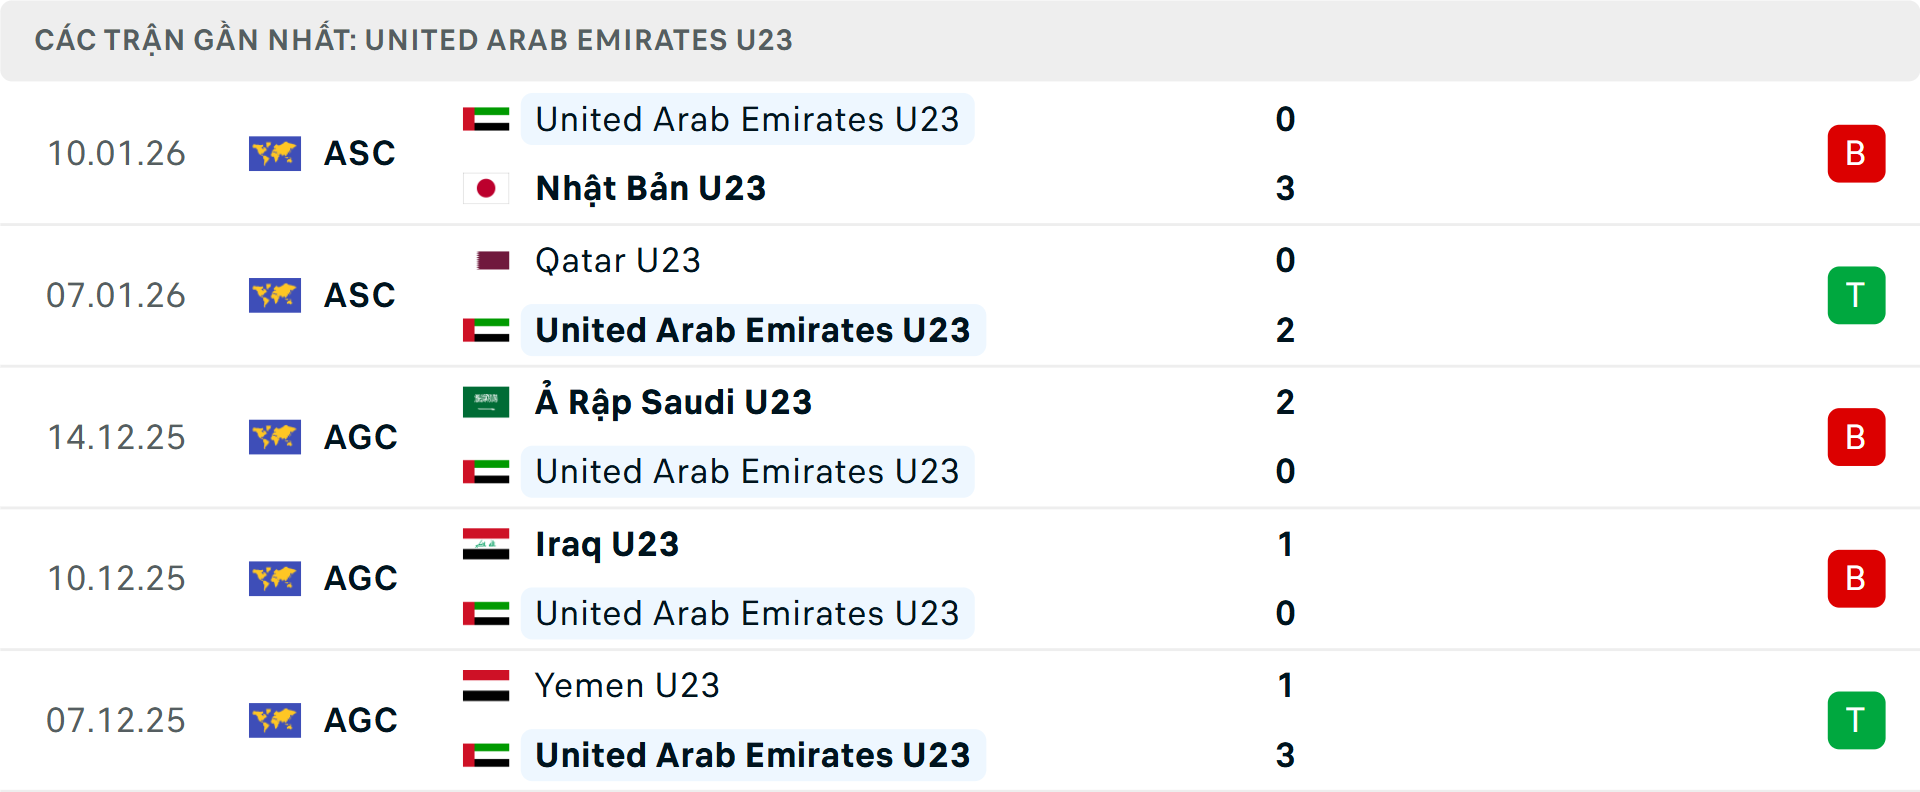Click the red B loss badge for the Japan match
Viewport: 1920px width, 792px height.
1856,154
